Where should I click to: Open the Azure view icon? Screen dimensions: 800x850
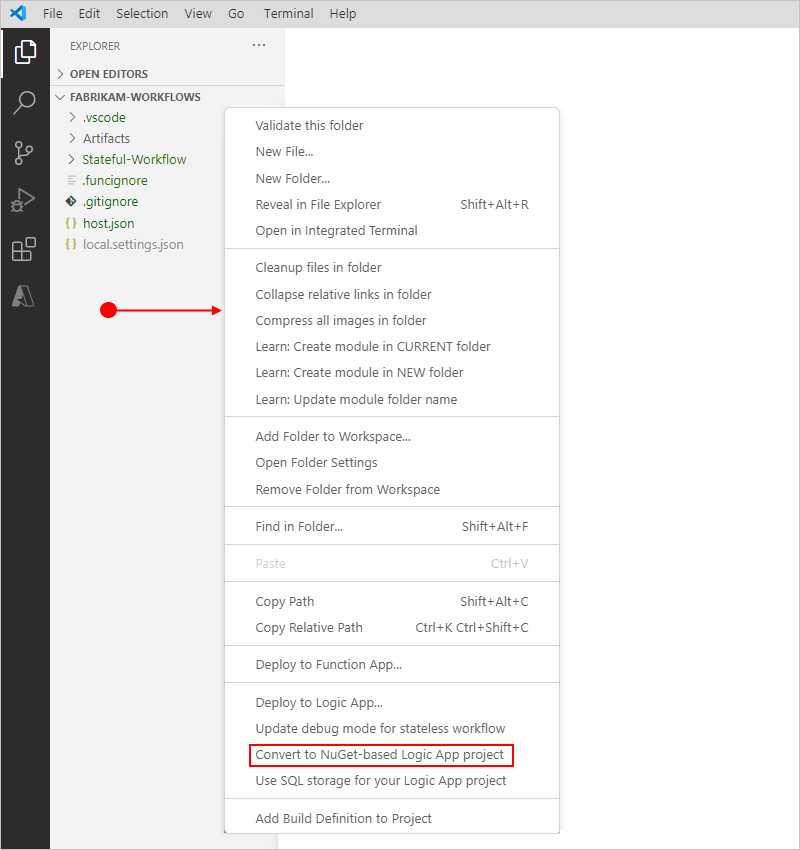pos(23,296)
